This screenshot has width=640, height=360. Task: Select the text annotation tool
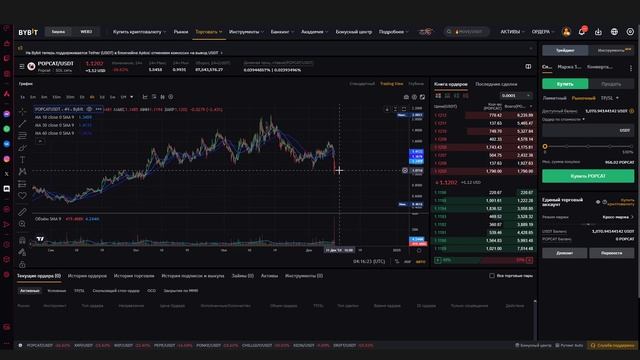tap(22, 160)
